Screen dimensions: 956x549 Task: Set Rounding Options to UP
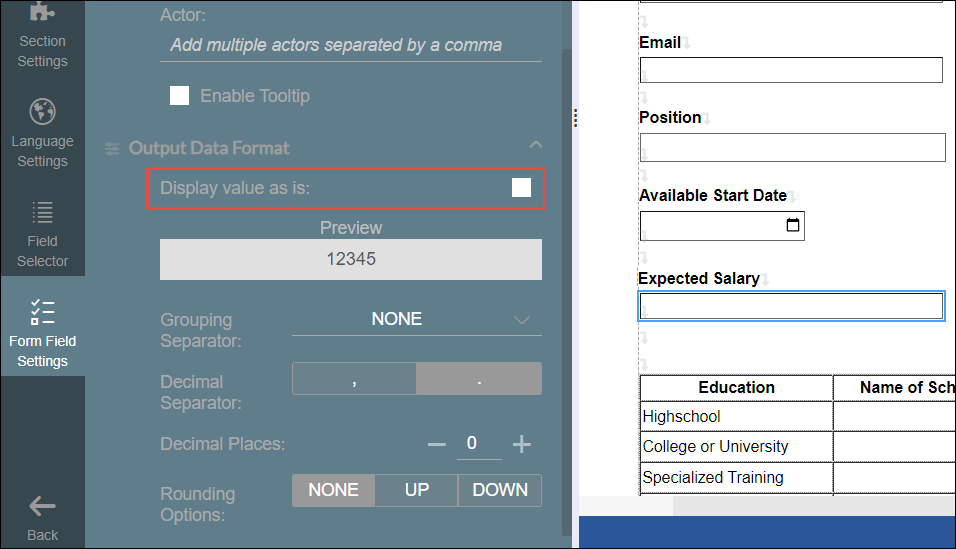(x=416, y=490)
